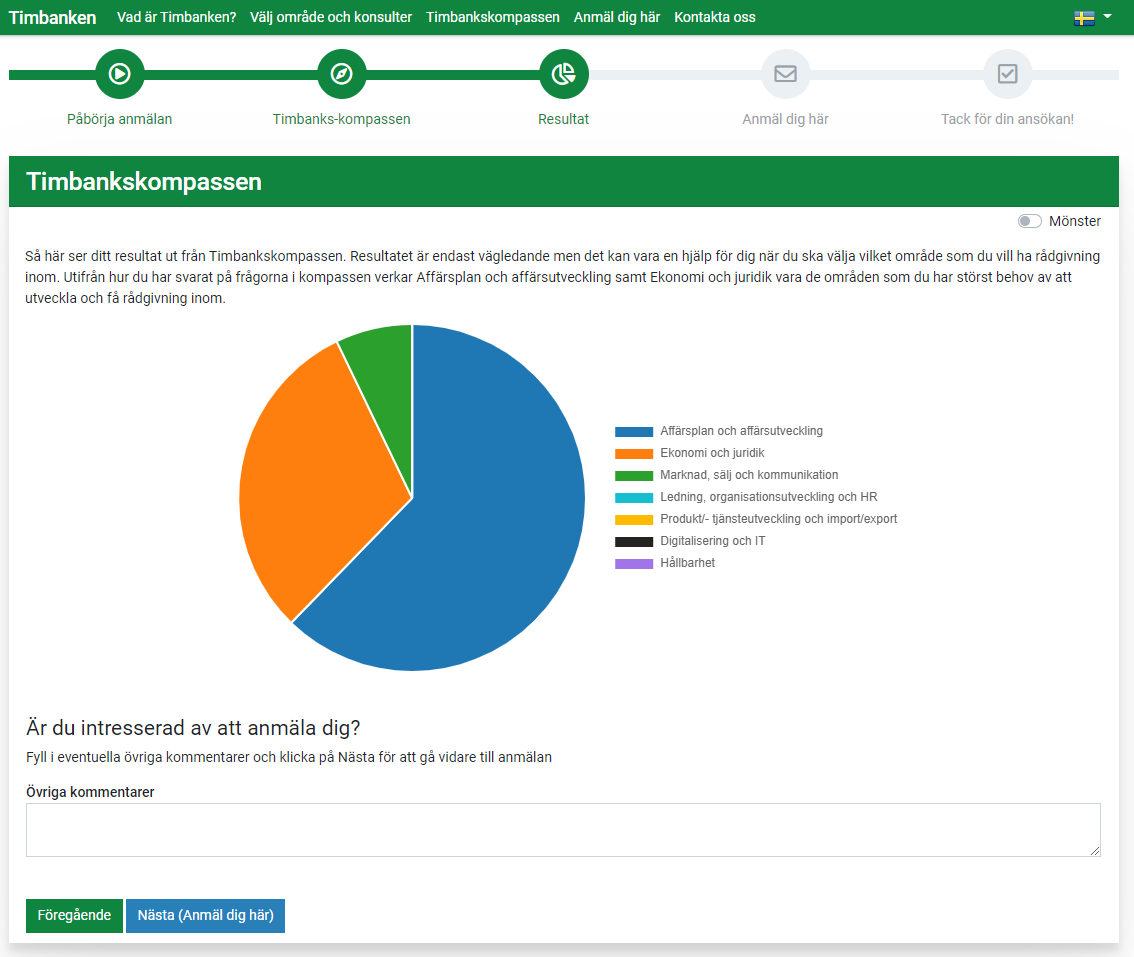Click the blue Affärsplan legend swatch

(633, 432)
